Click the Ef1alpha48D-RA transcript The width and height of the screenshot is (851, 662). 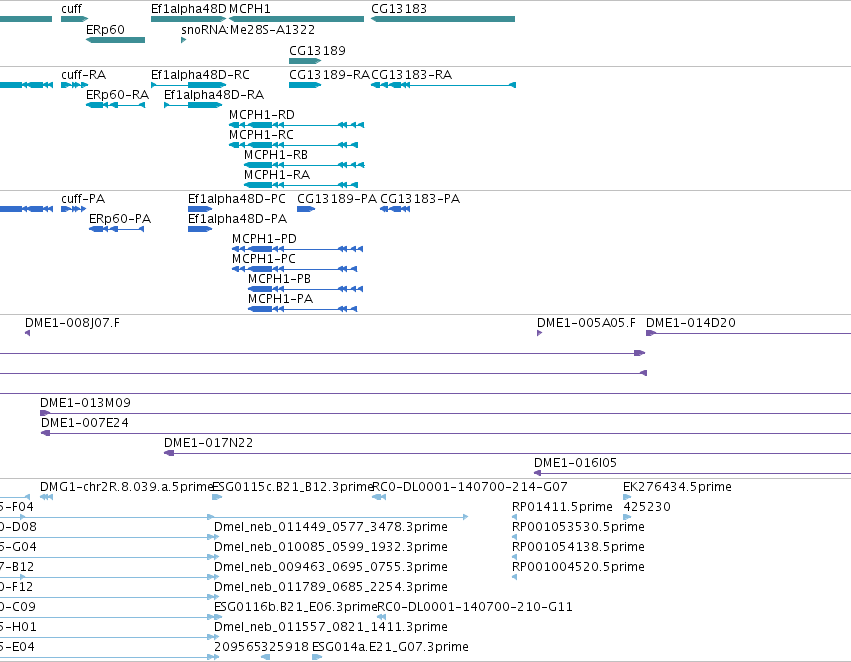coord(193,105)
